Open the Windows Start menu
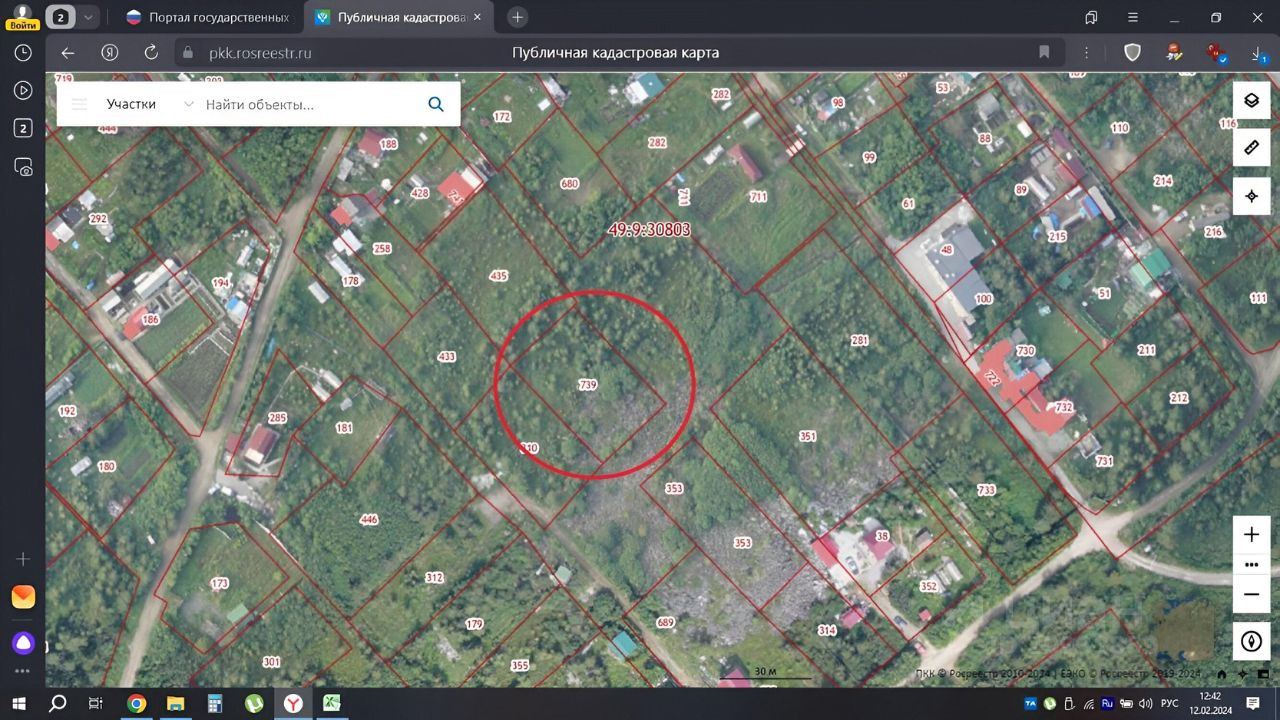The height and width of the screenshot is (720, 1280). click(19, 704)
